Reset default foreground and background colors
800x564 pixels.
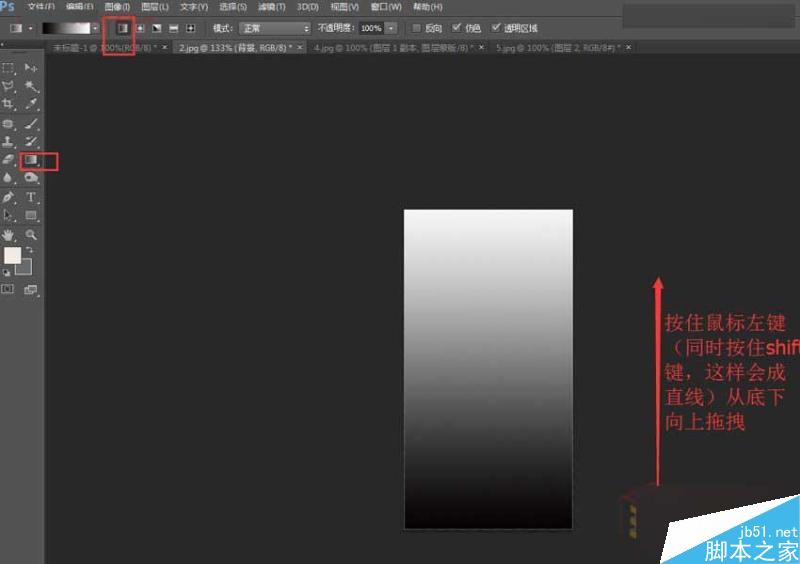[x=7, y=273]
